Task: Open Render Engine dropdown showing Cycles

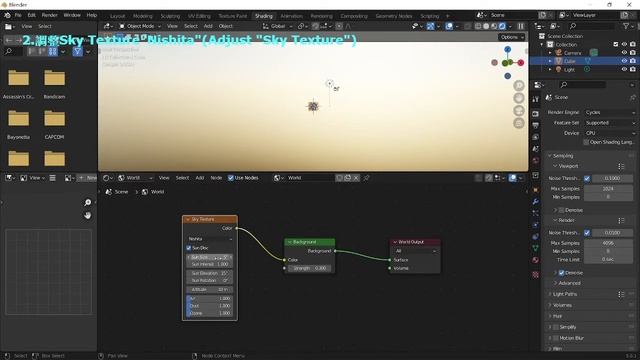Action: [x=610, y=112]
